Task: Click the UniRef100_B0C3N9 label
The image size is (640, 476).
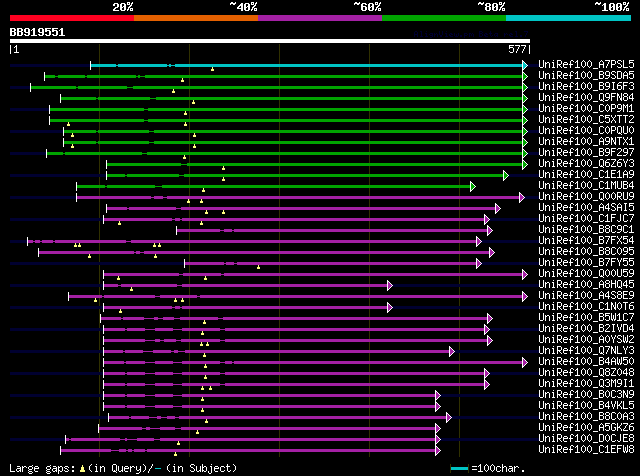Action: 586,395
